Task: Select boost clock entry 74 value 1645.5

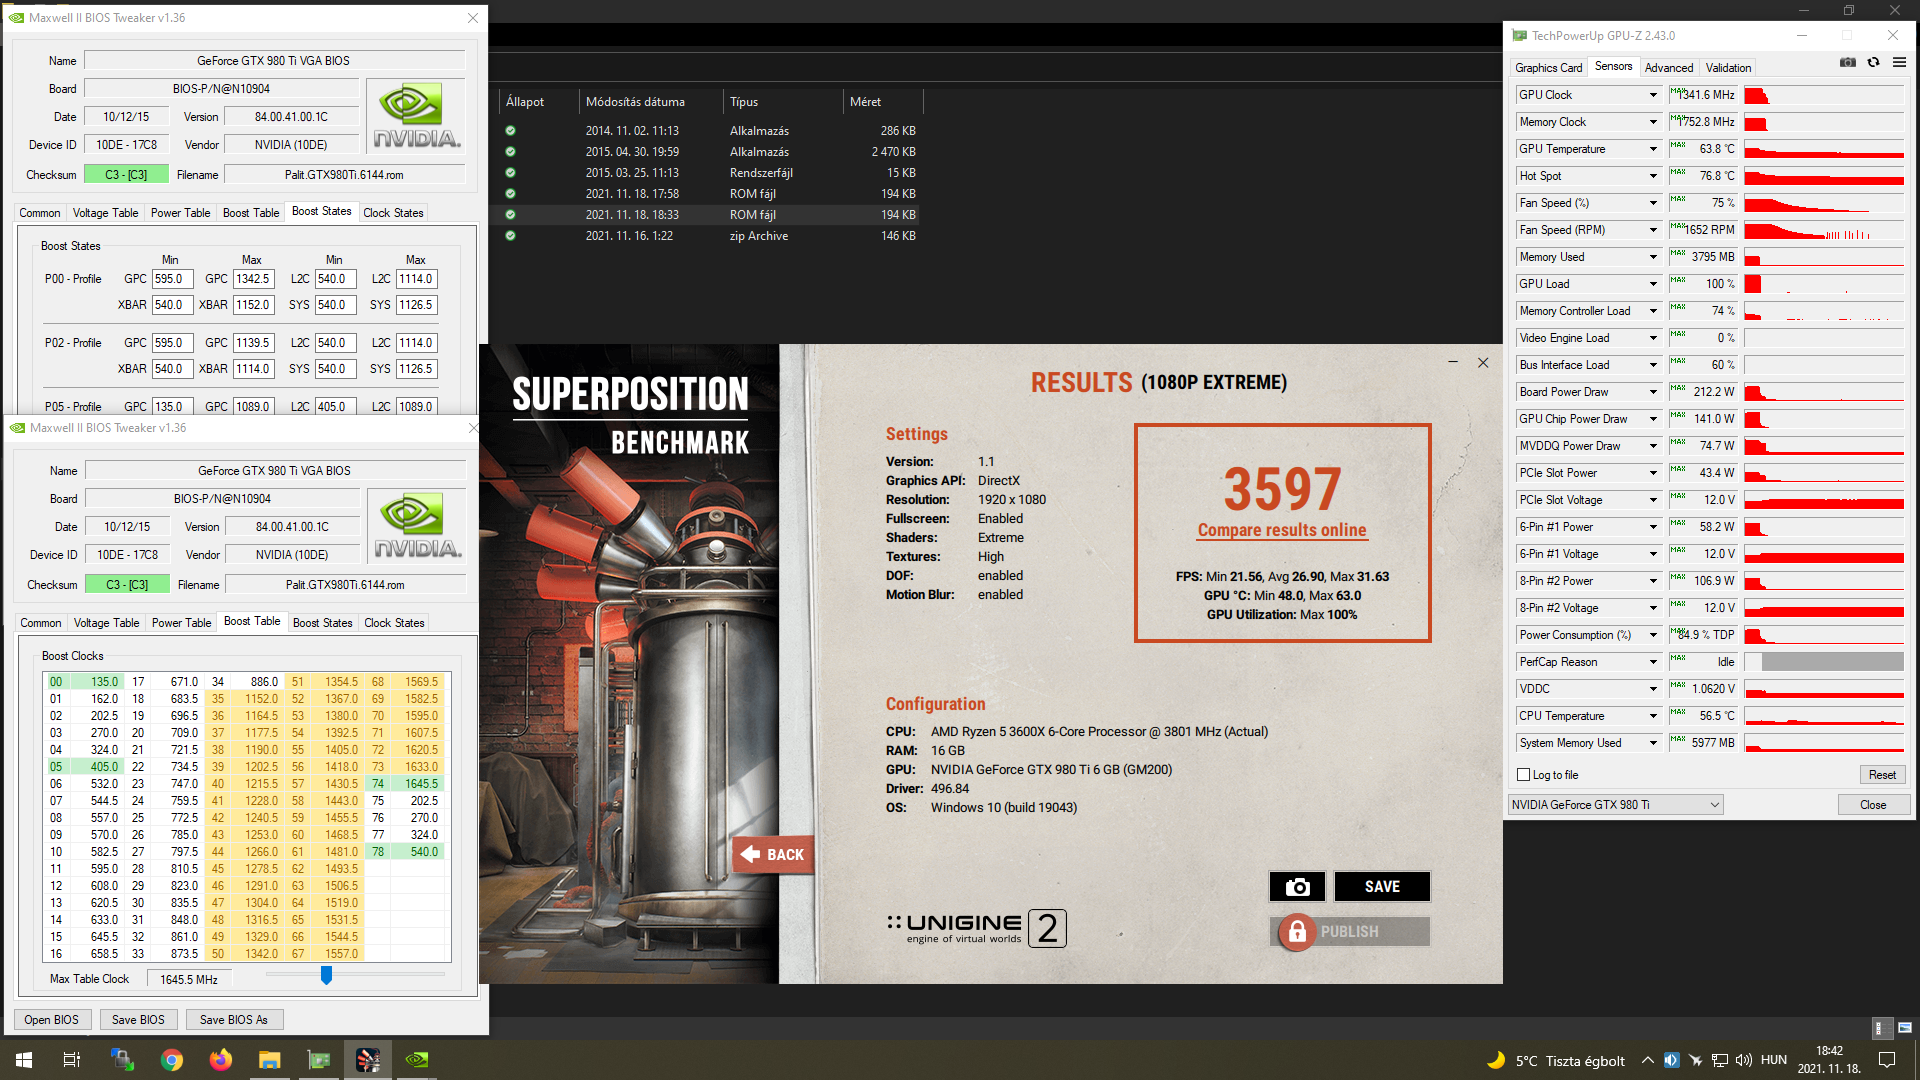Action: (406, 784)
